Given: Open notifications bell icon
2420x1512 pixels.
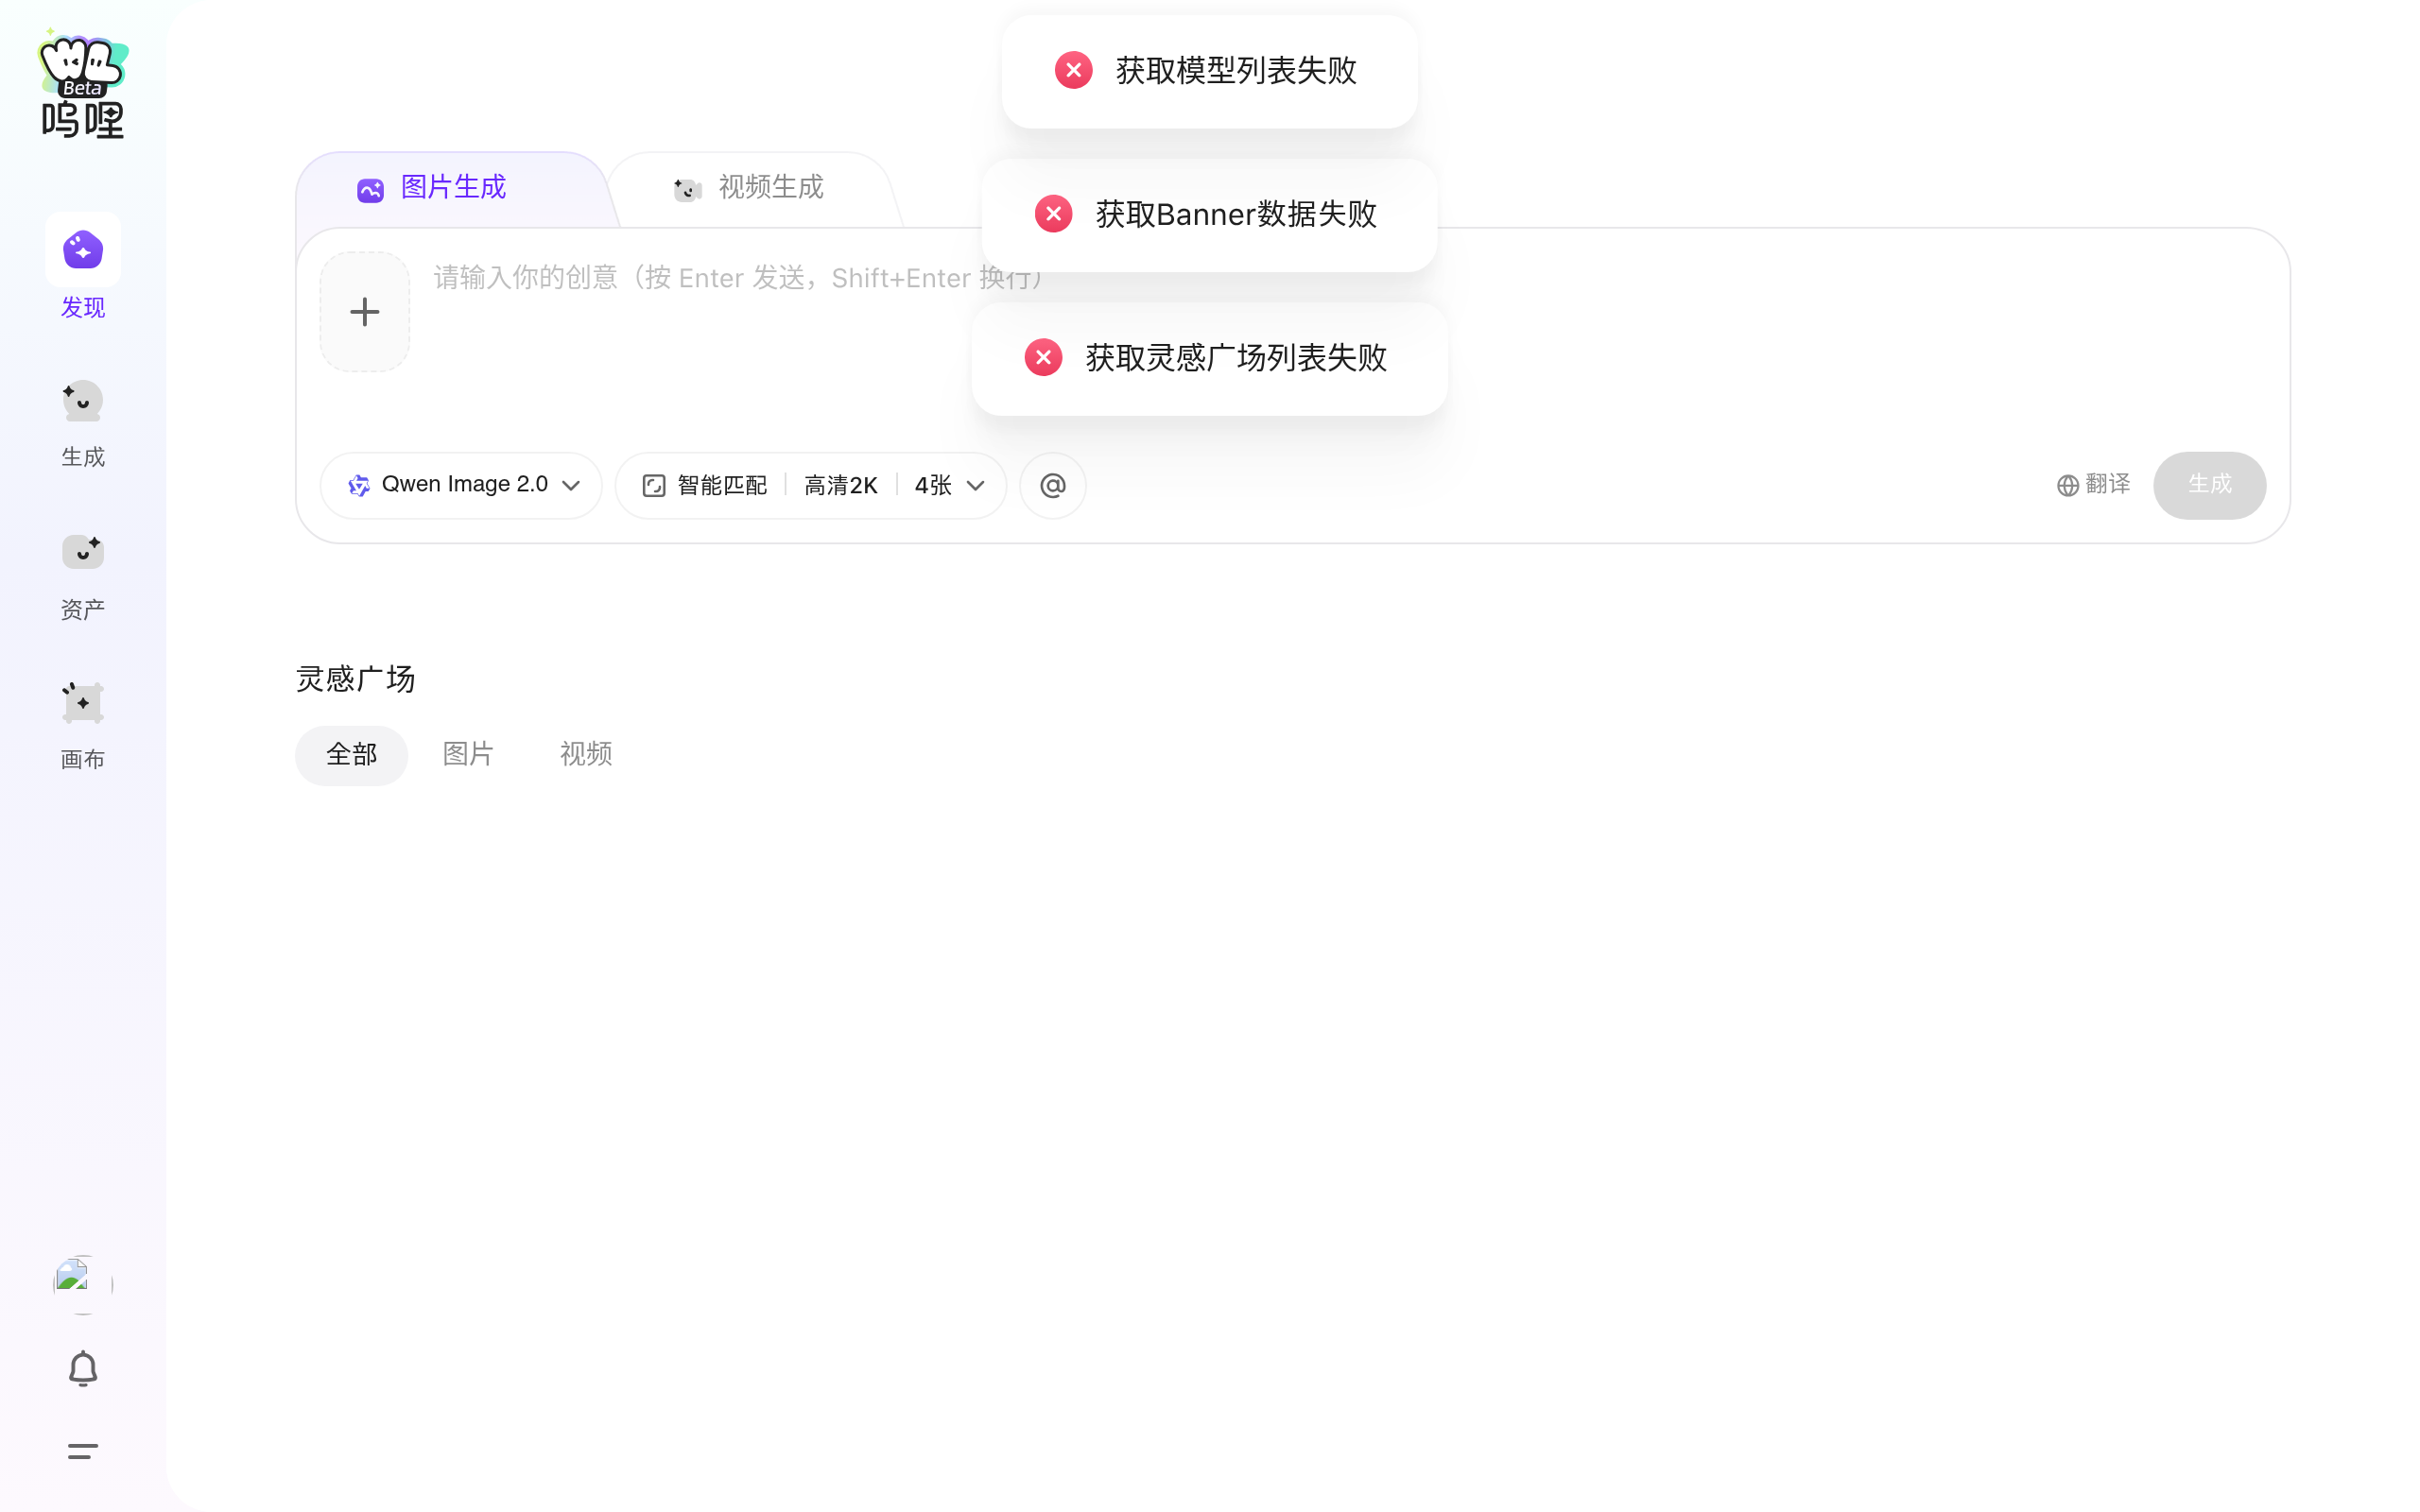Looking at the screenshot, I should coord(83,1369).
